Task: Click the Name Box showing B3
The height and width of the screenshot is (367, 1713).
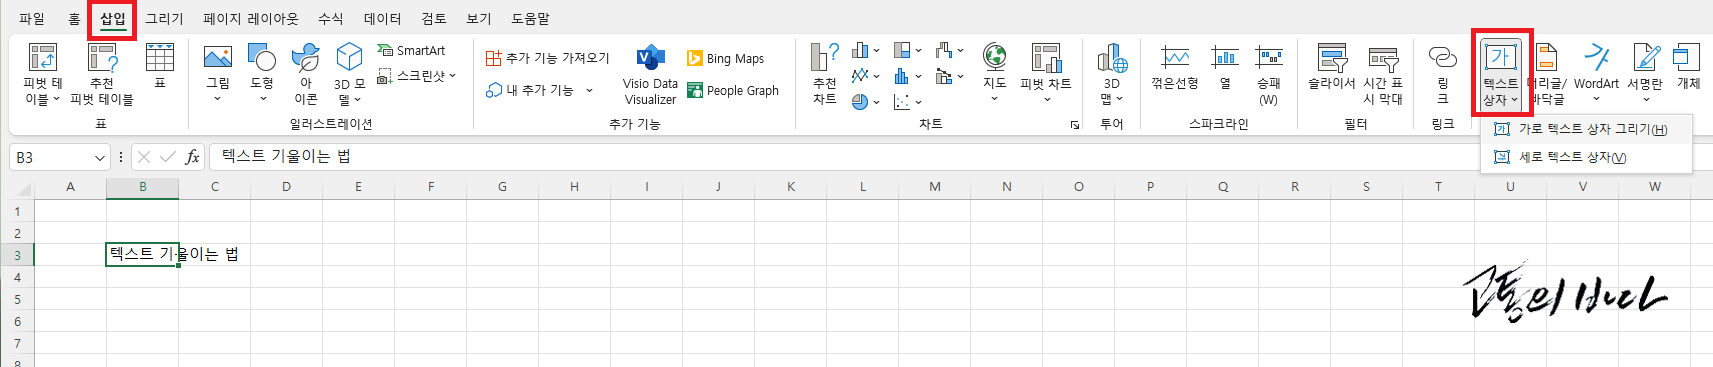Action: tap(50, 157)
